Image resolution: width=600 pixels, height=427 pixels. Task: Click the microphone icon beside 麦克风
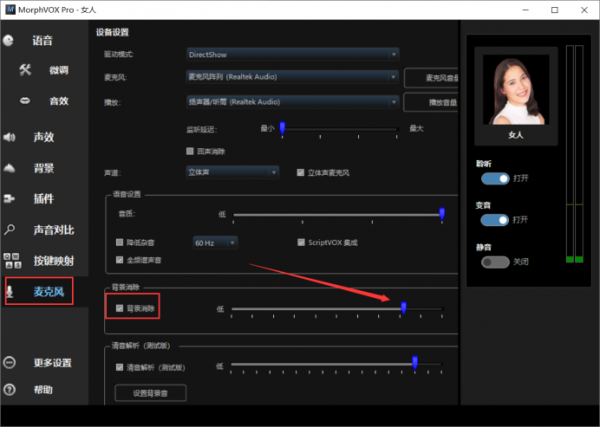pyautogui.click(x=10, y=292)
